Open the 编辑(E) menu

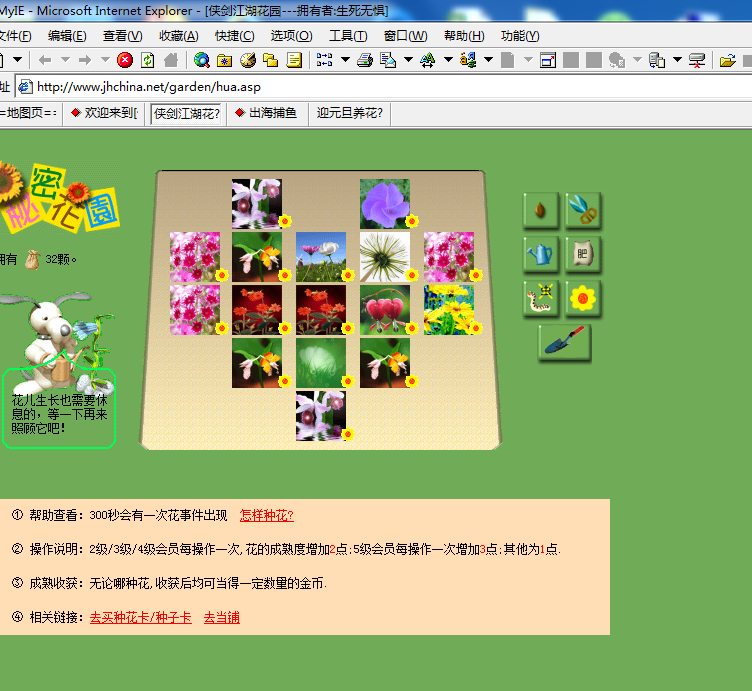click(x=67, y=36)
